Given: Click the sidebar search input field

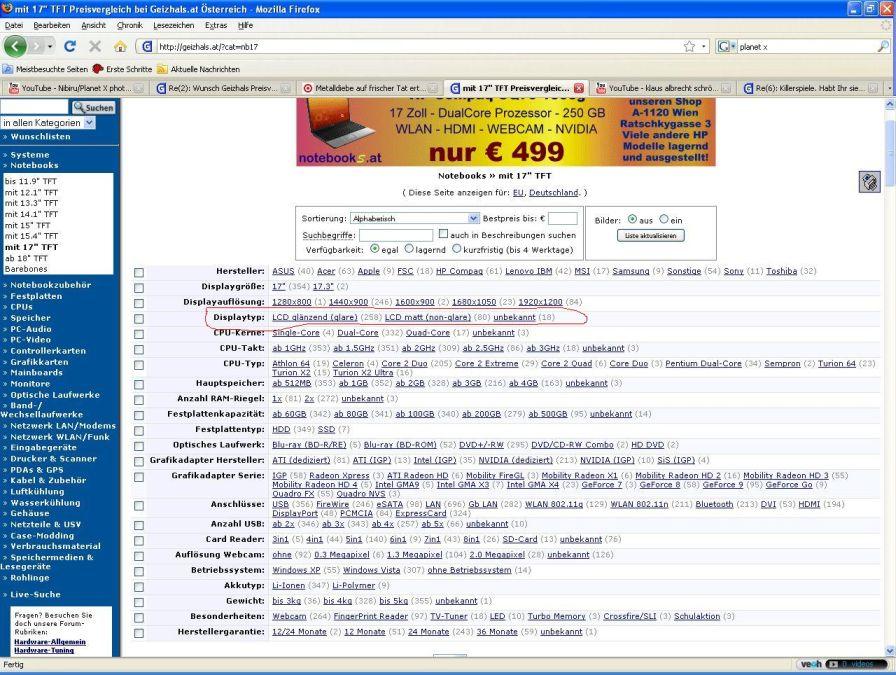Looking at the screenshot, I should point(34,107).
